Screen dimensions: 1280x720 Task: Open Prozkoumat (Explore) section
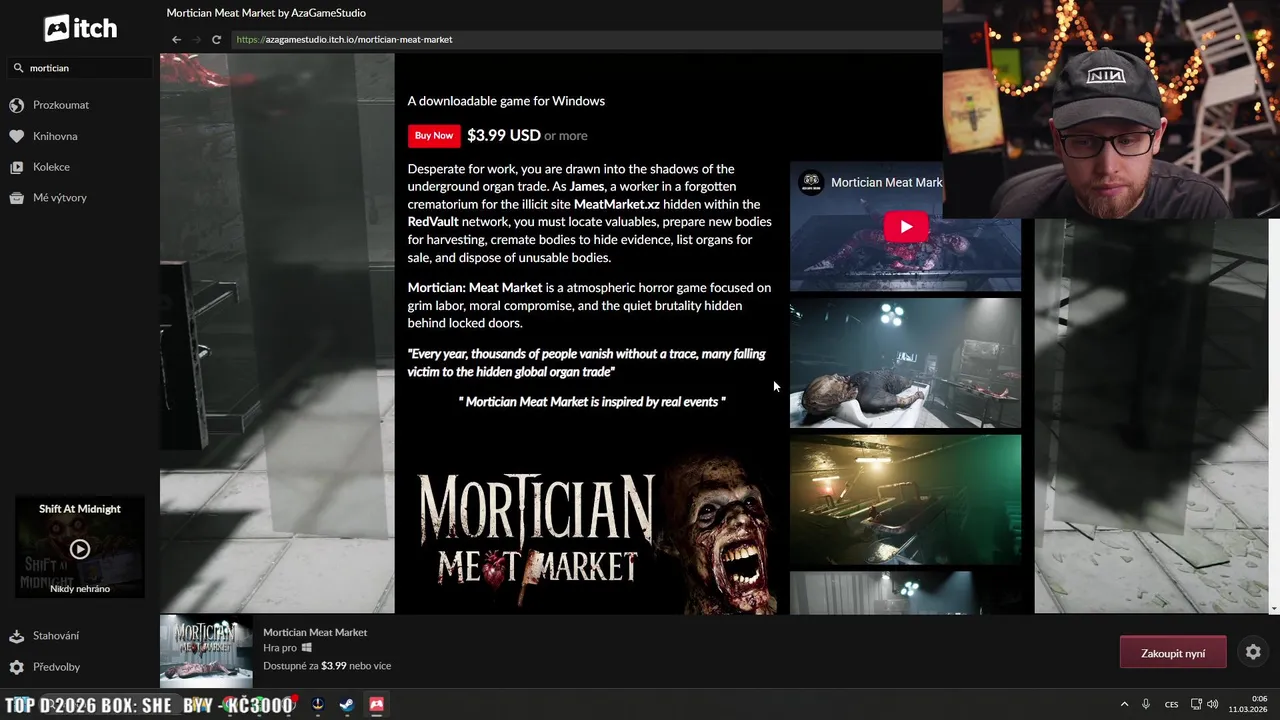click(x=61, y=105)
